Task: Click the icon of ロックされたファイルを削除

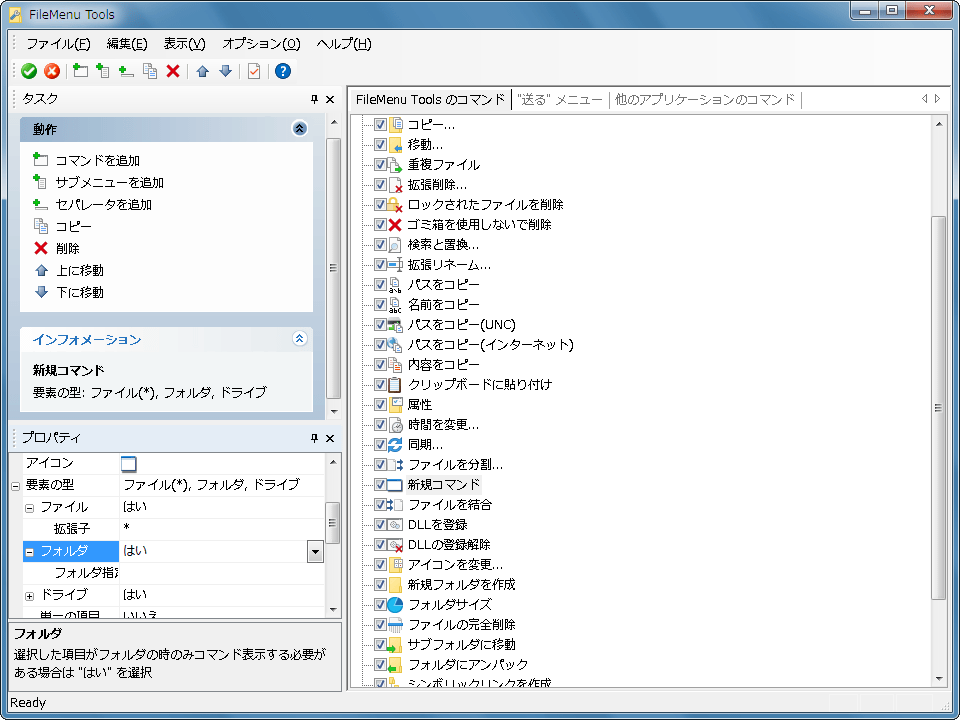Action: [396, 204]
